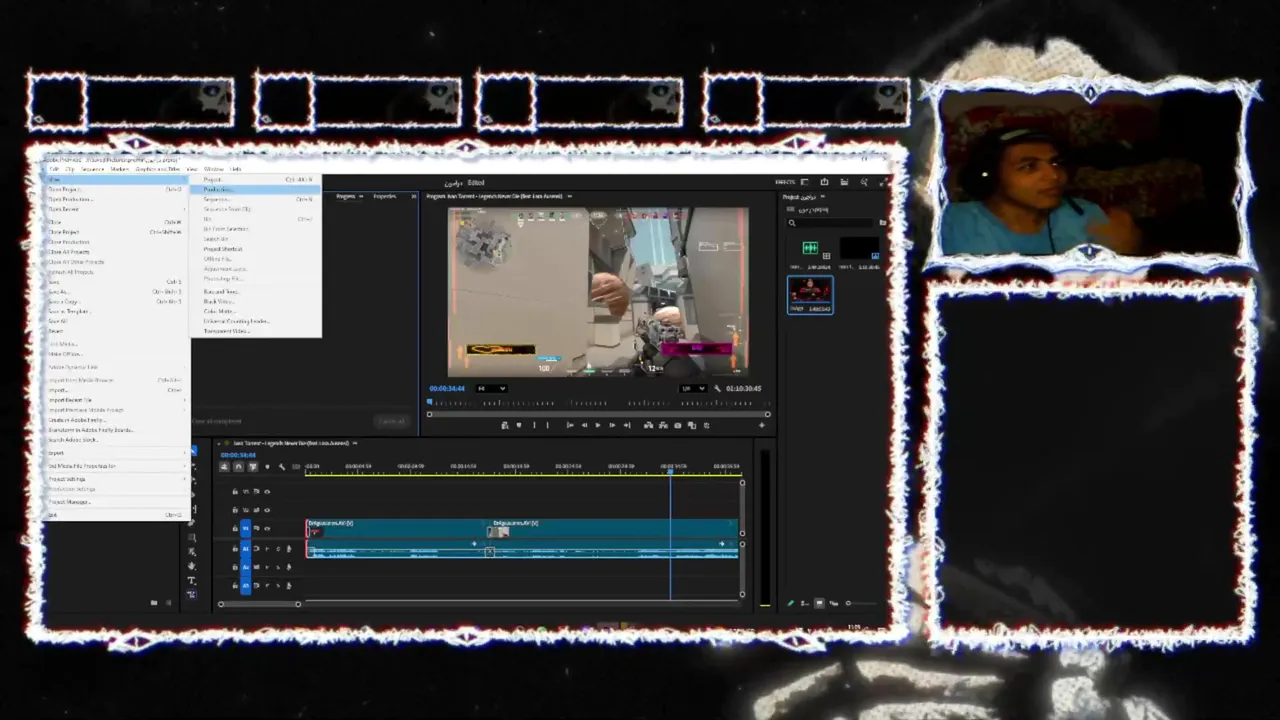Viewport: 1280px width, 720px height.
Task: Toggle insert sequences as nests button
Action: [x=224, y=467]
